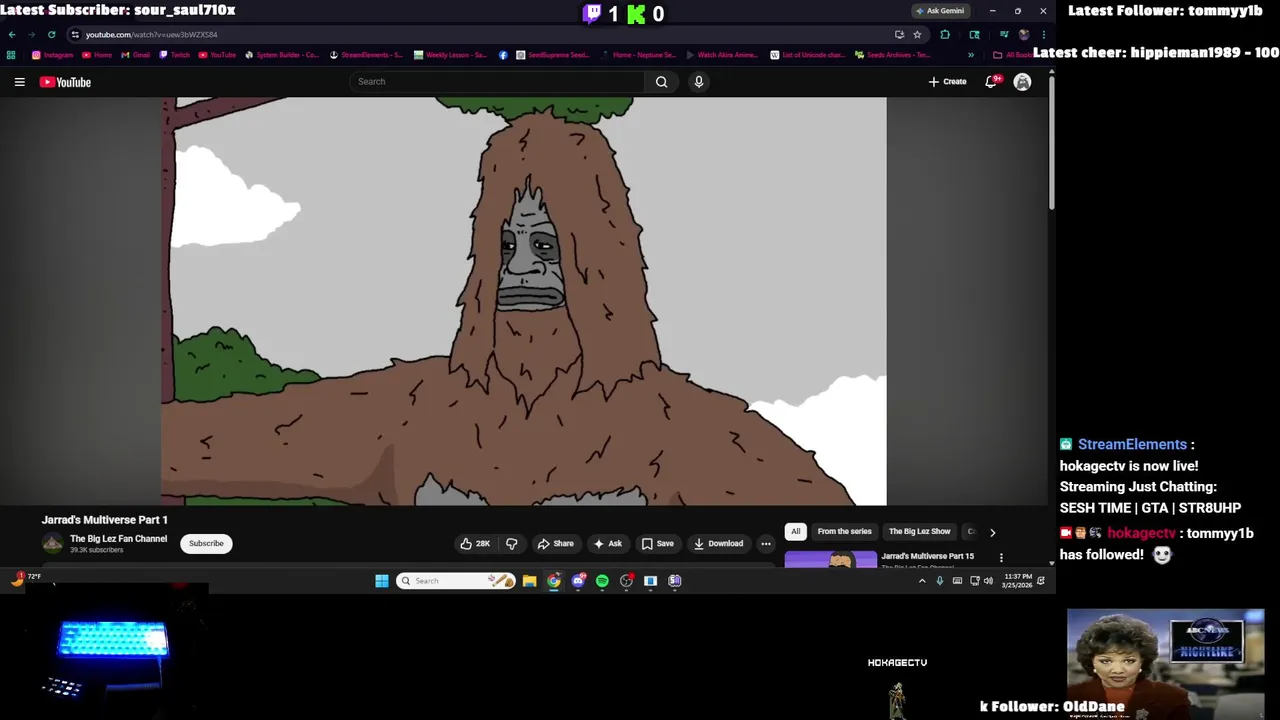
Task: Open Spotify from the taskbar
Action: [x=602, y=581]
